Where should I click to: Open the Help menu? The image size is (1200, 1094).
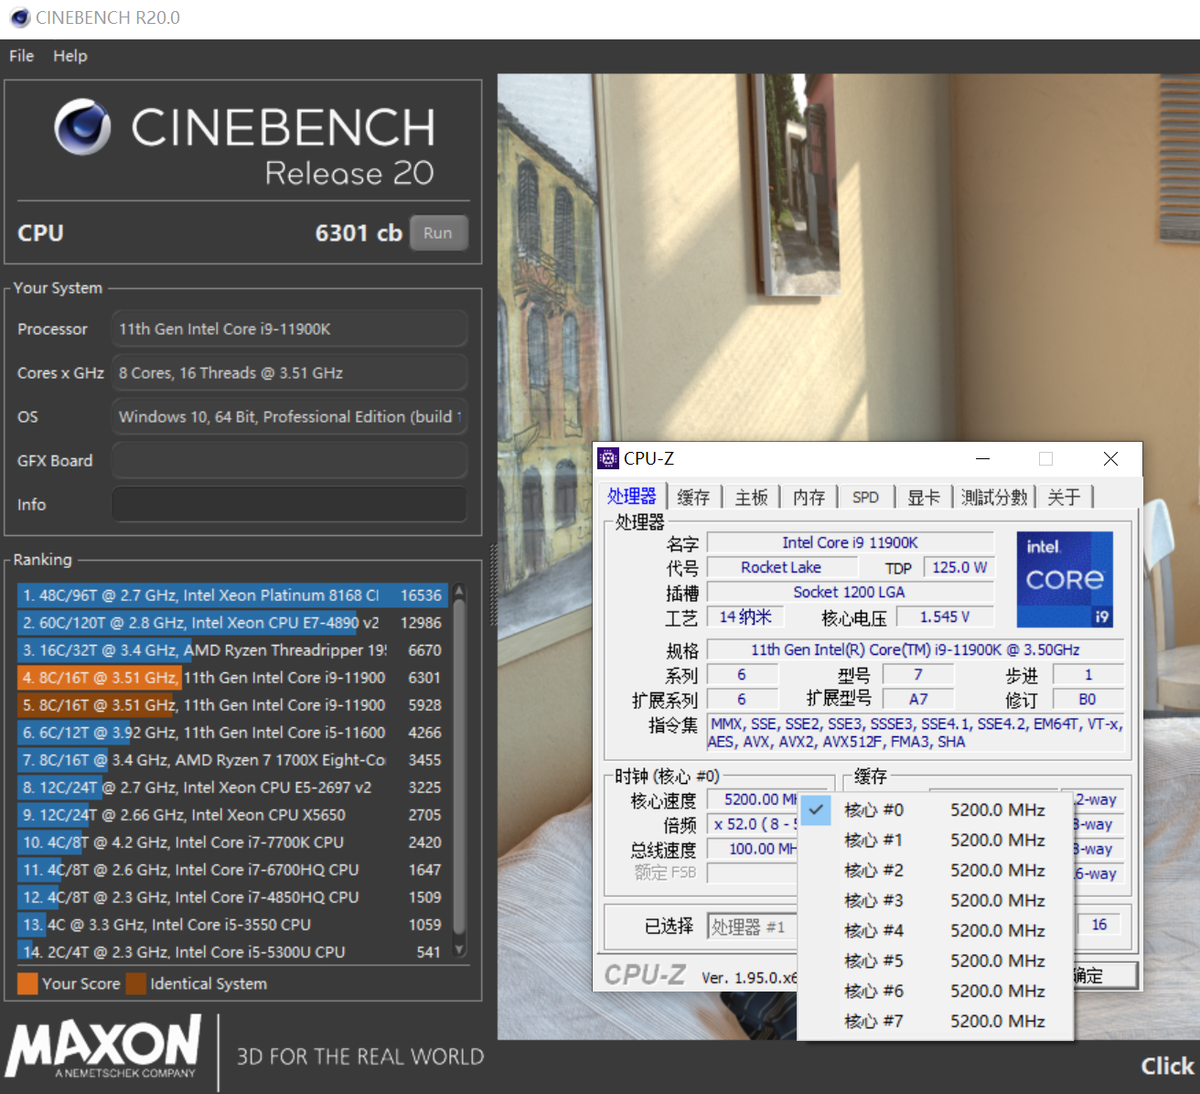pos(70,56)
